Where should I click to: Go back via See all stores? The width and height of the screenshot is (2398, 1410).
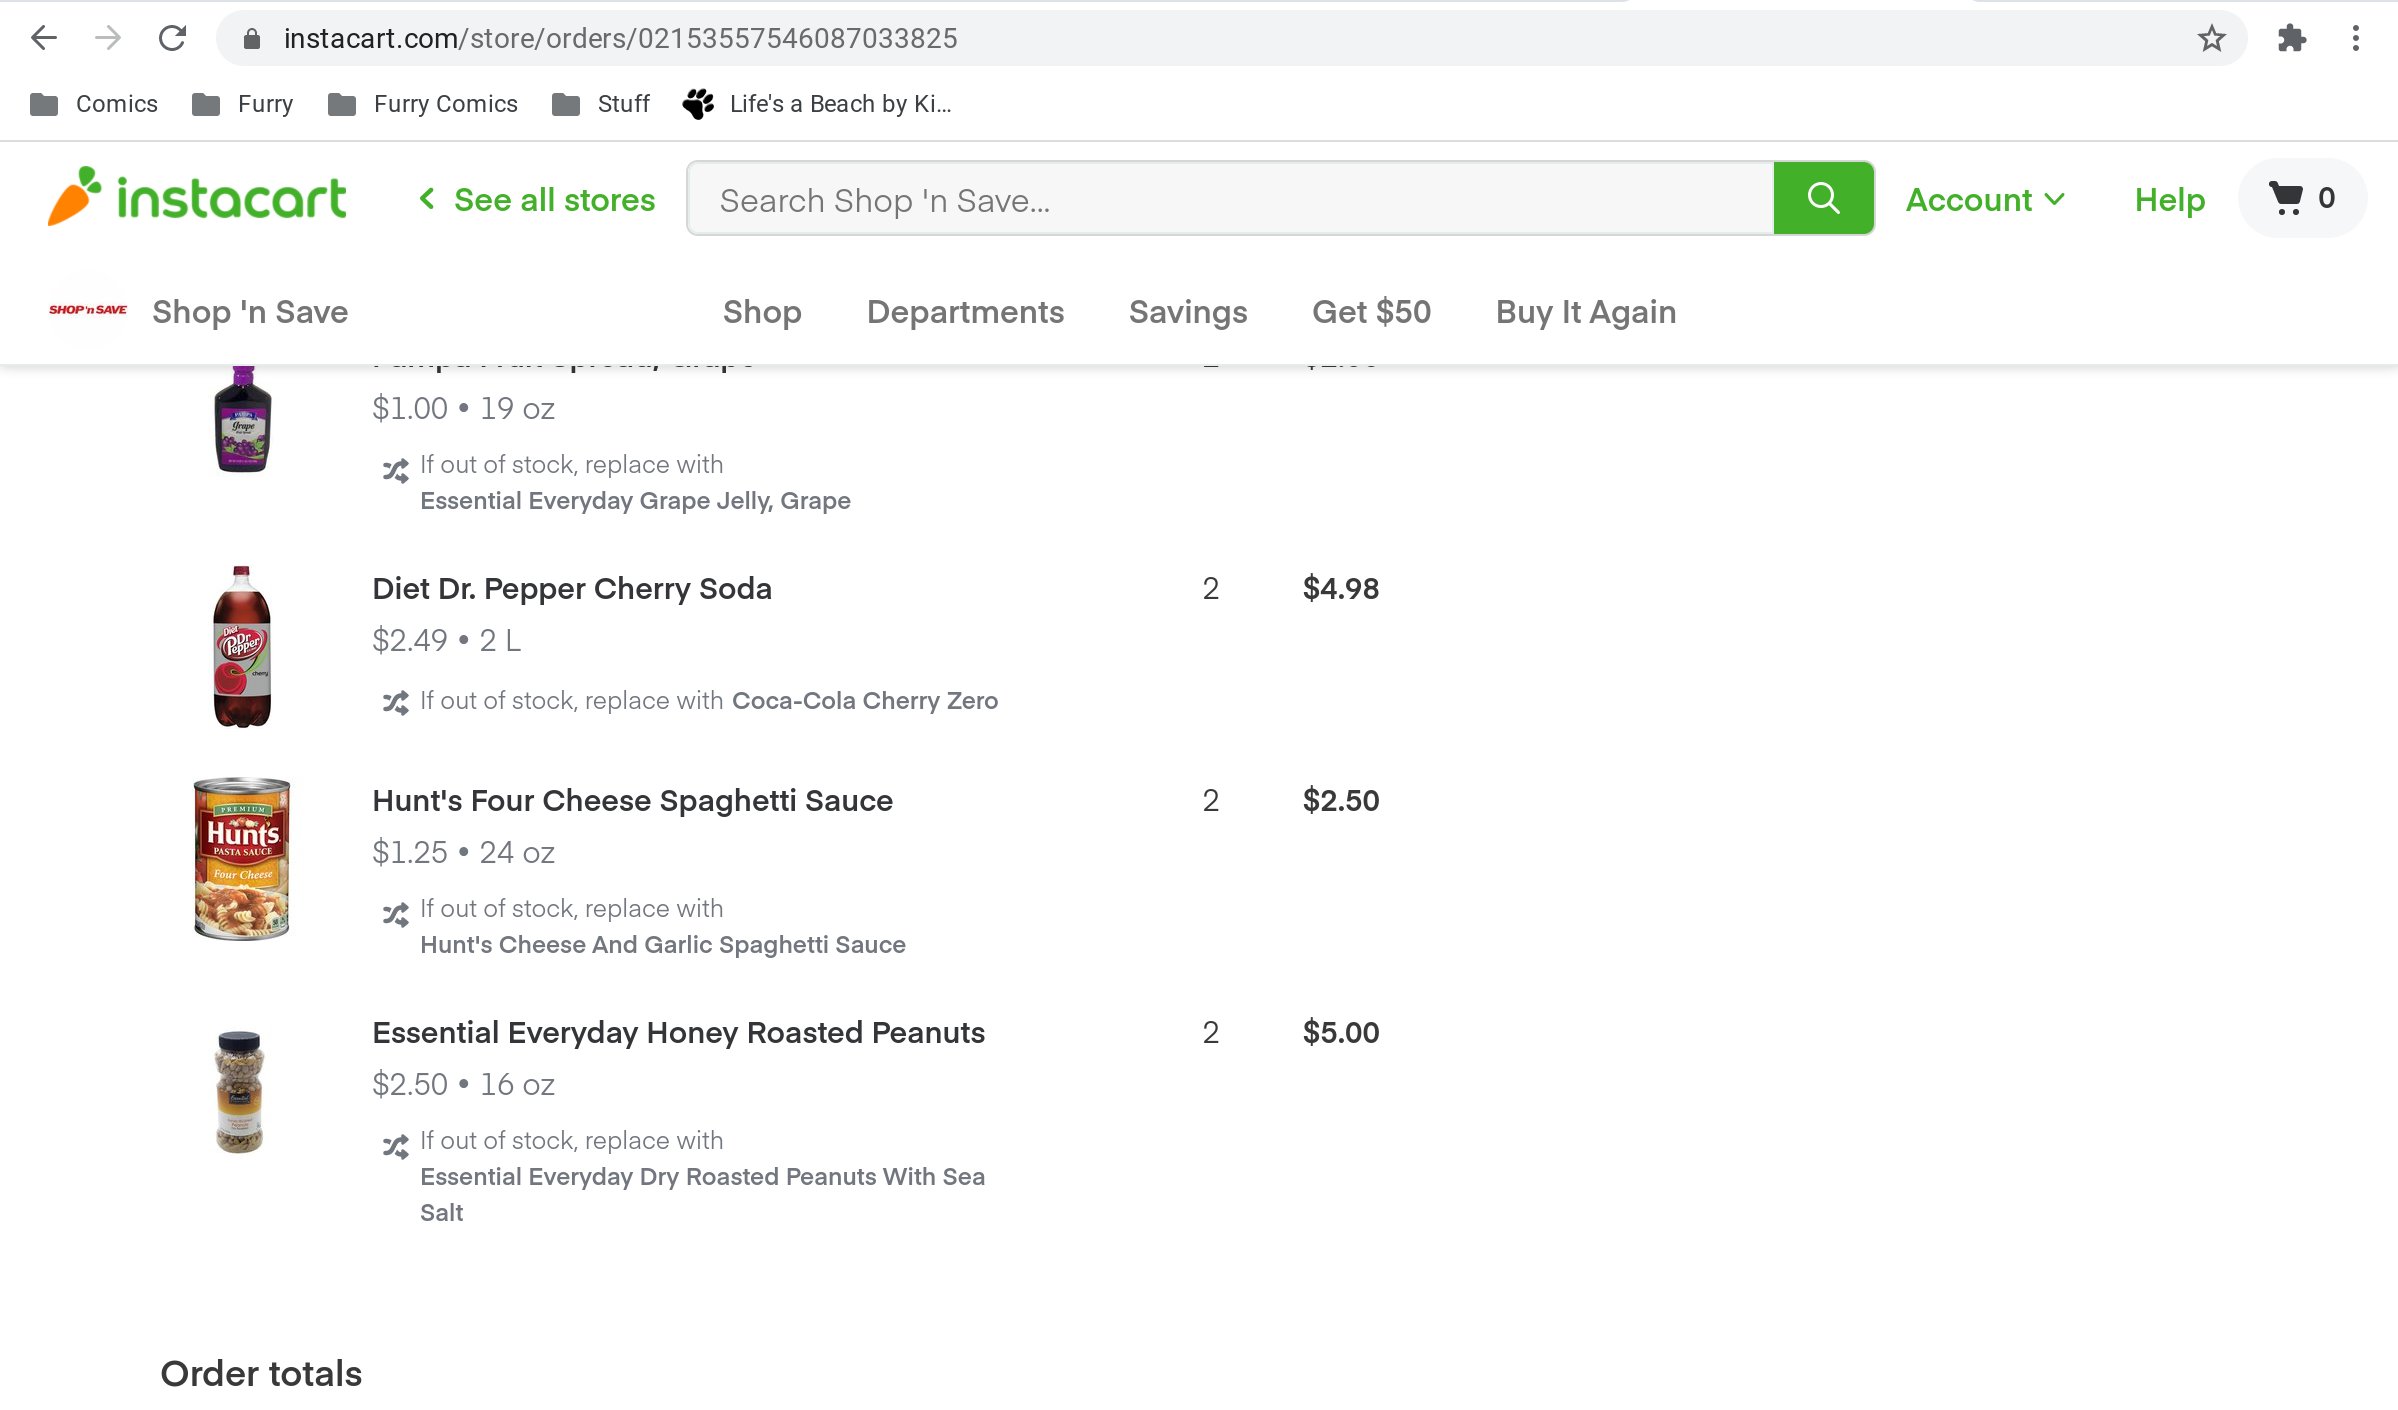537,200
